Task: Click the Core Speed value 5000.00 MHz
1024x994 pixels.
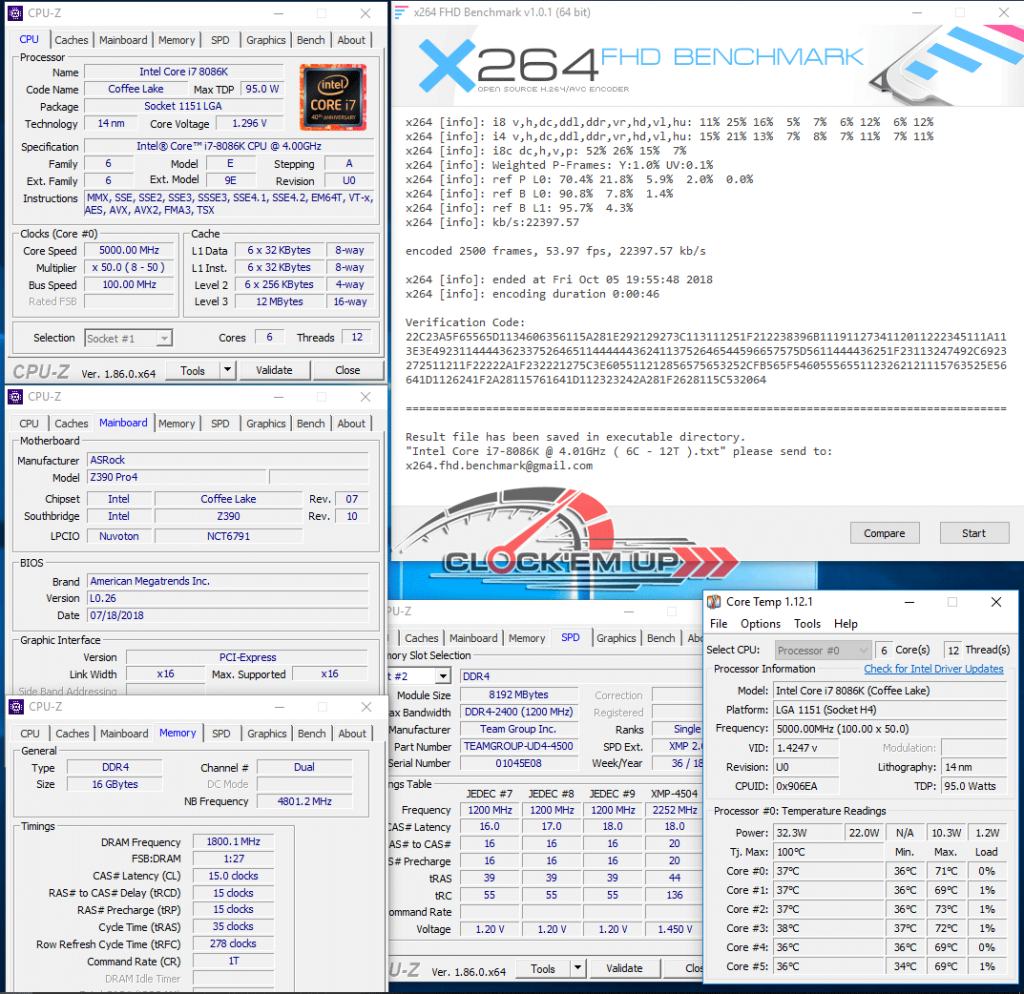Action: tap(129, 250)
